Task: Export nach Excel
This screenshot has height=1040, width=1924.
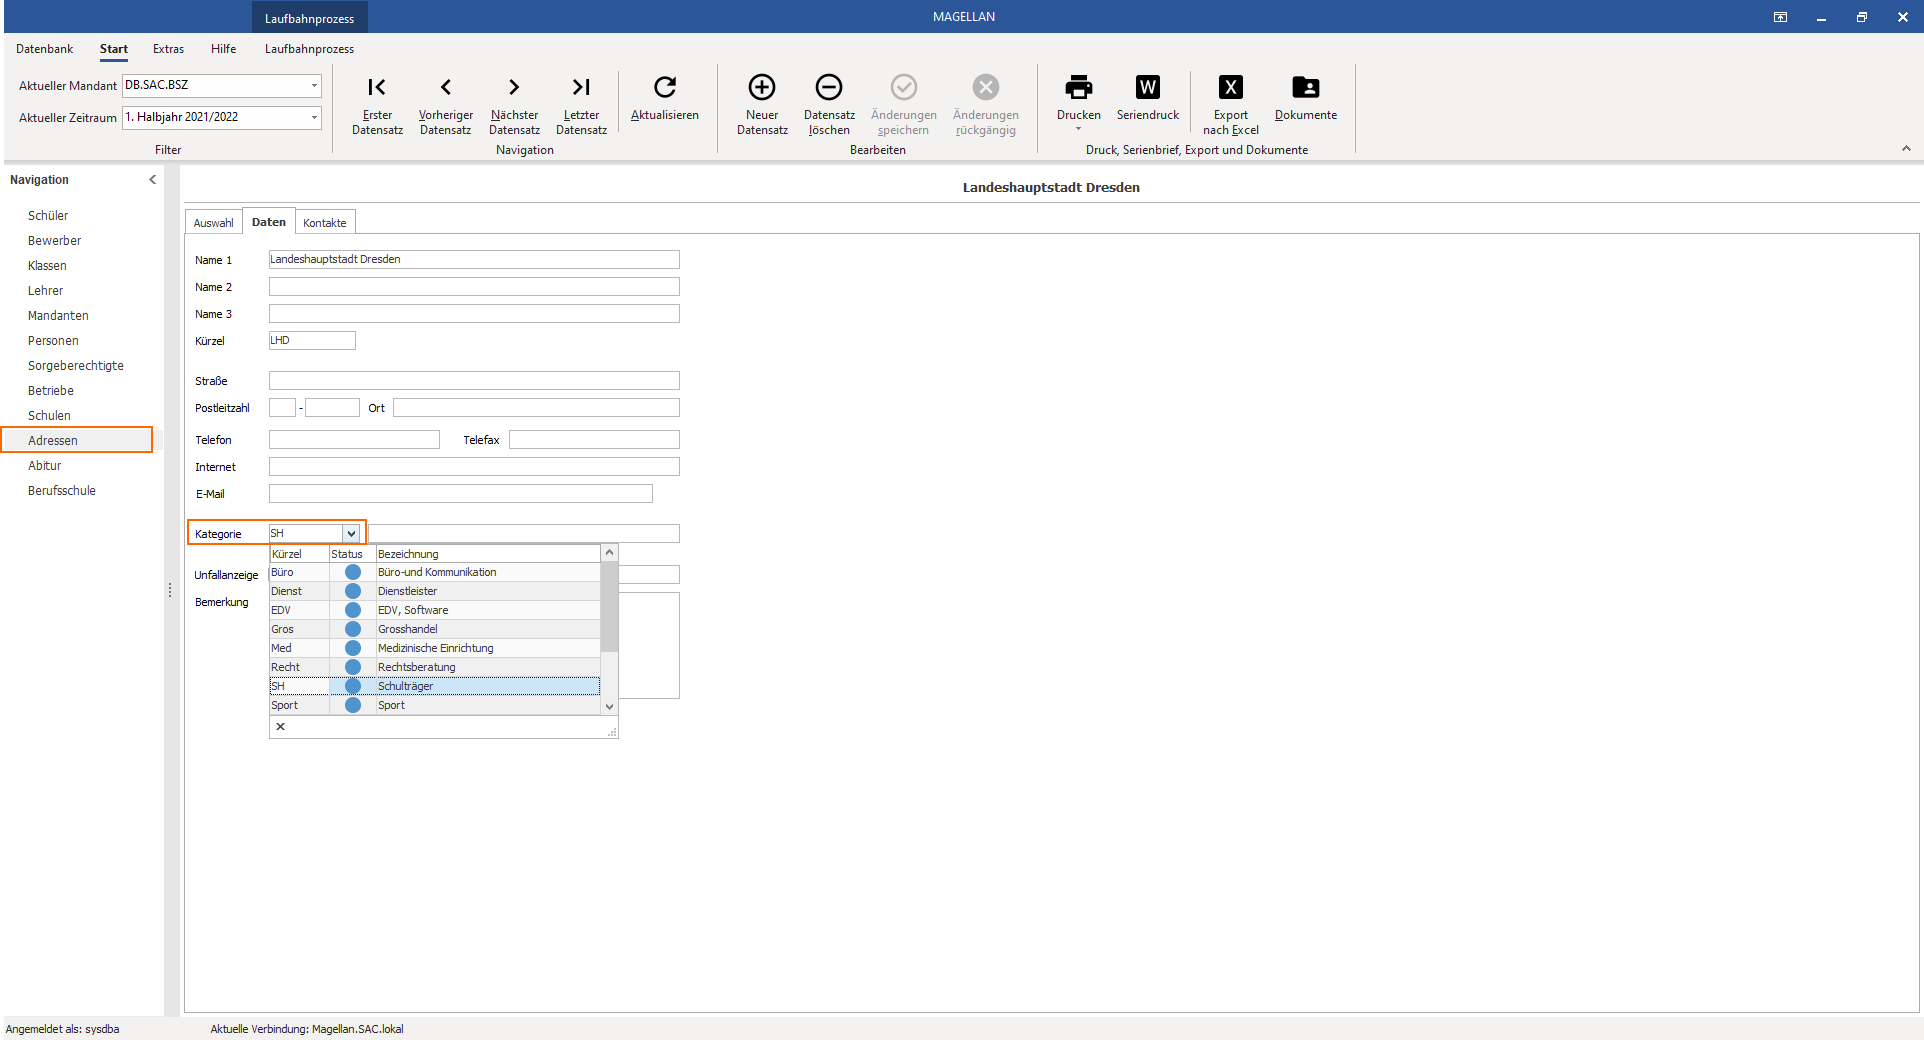Action: coord(1231,104)
